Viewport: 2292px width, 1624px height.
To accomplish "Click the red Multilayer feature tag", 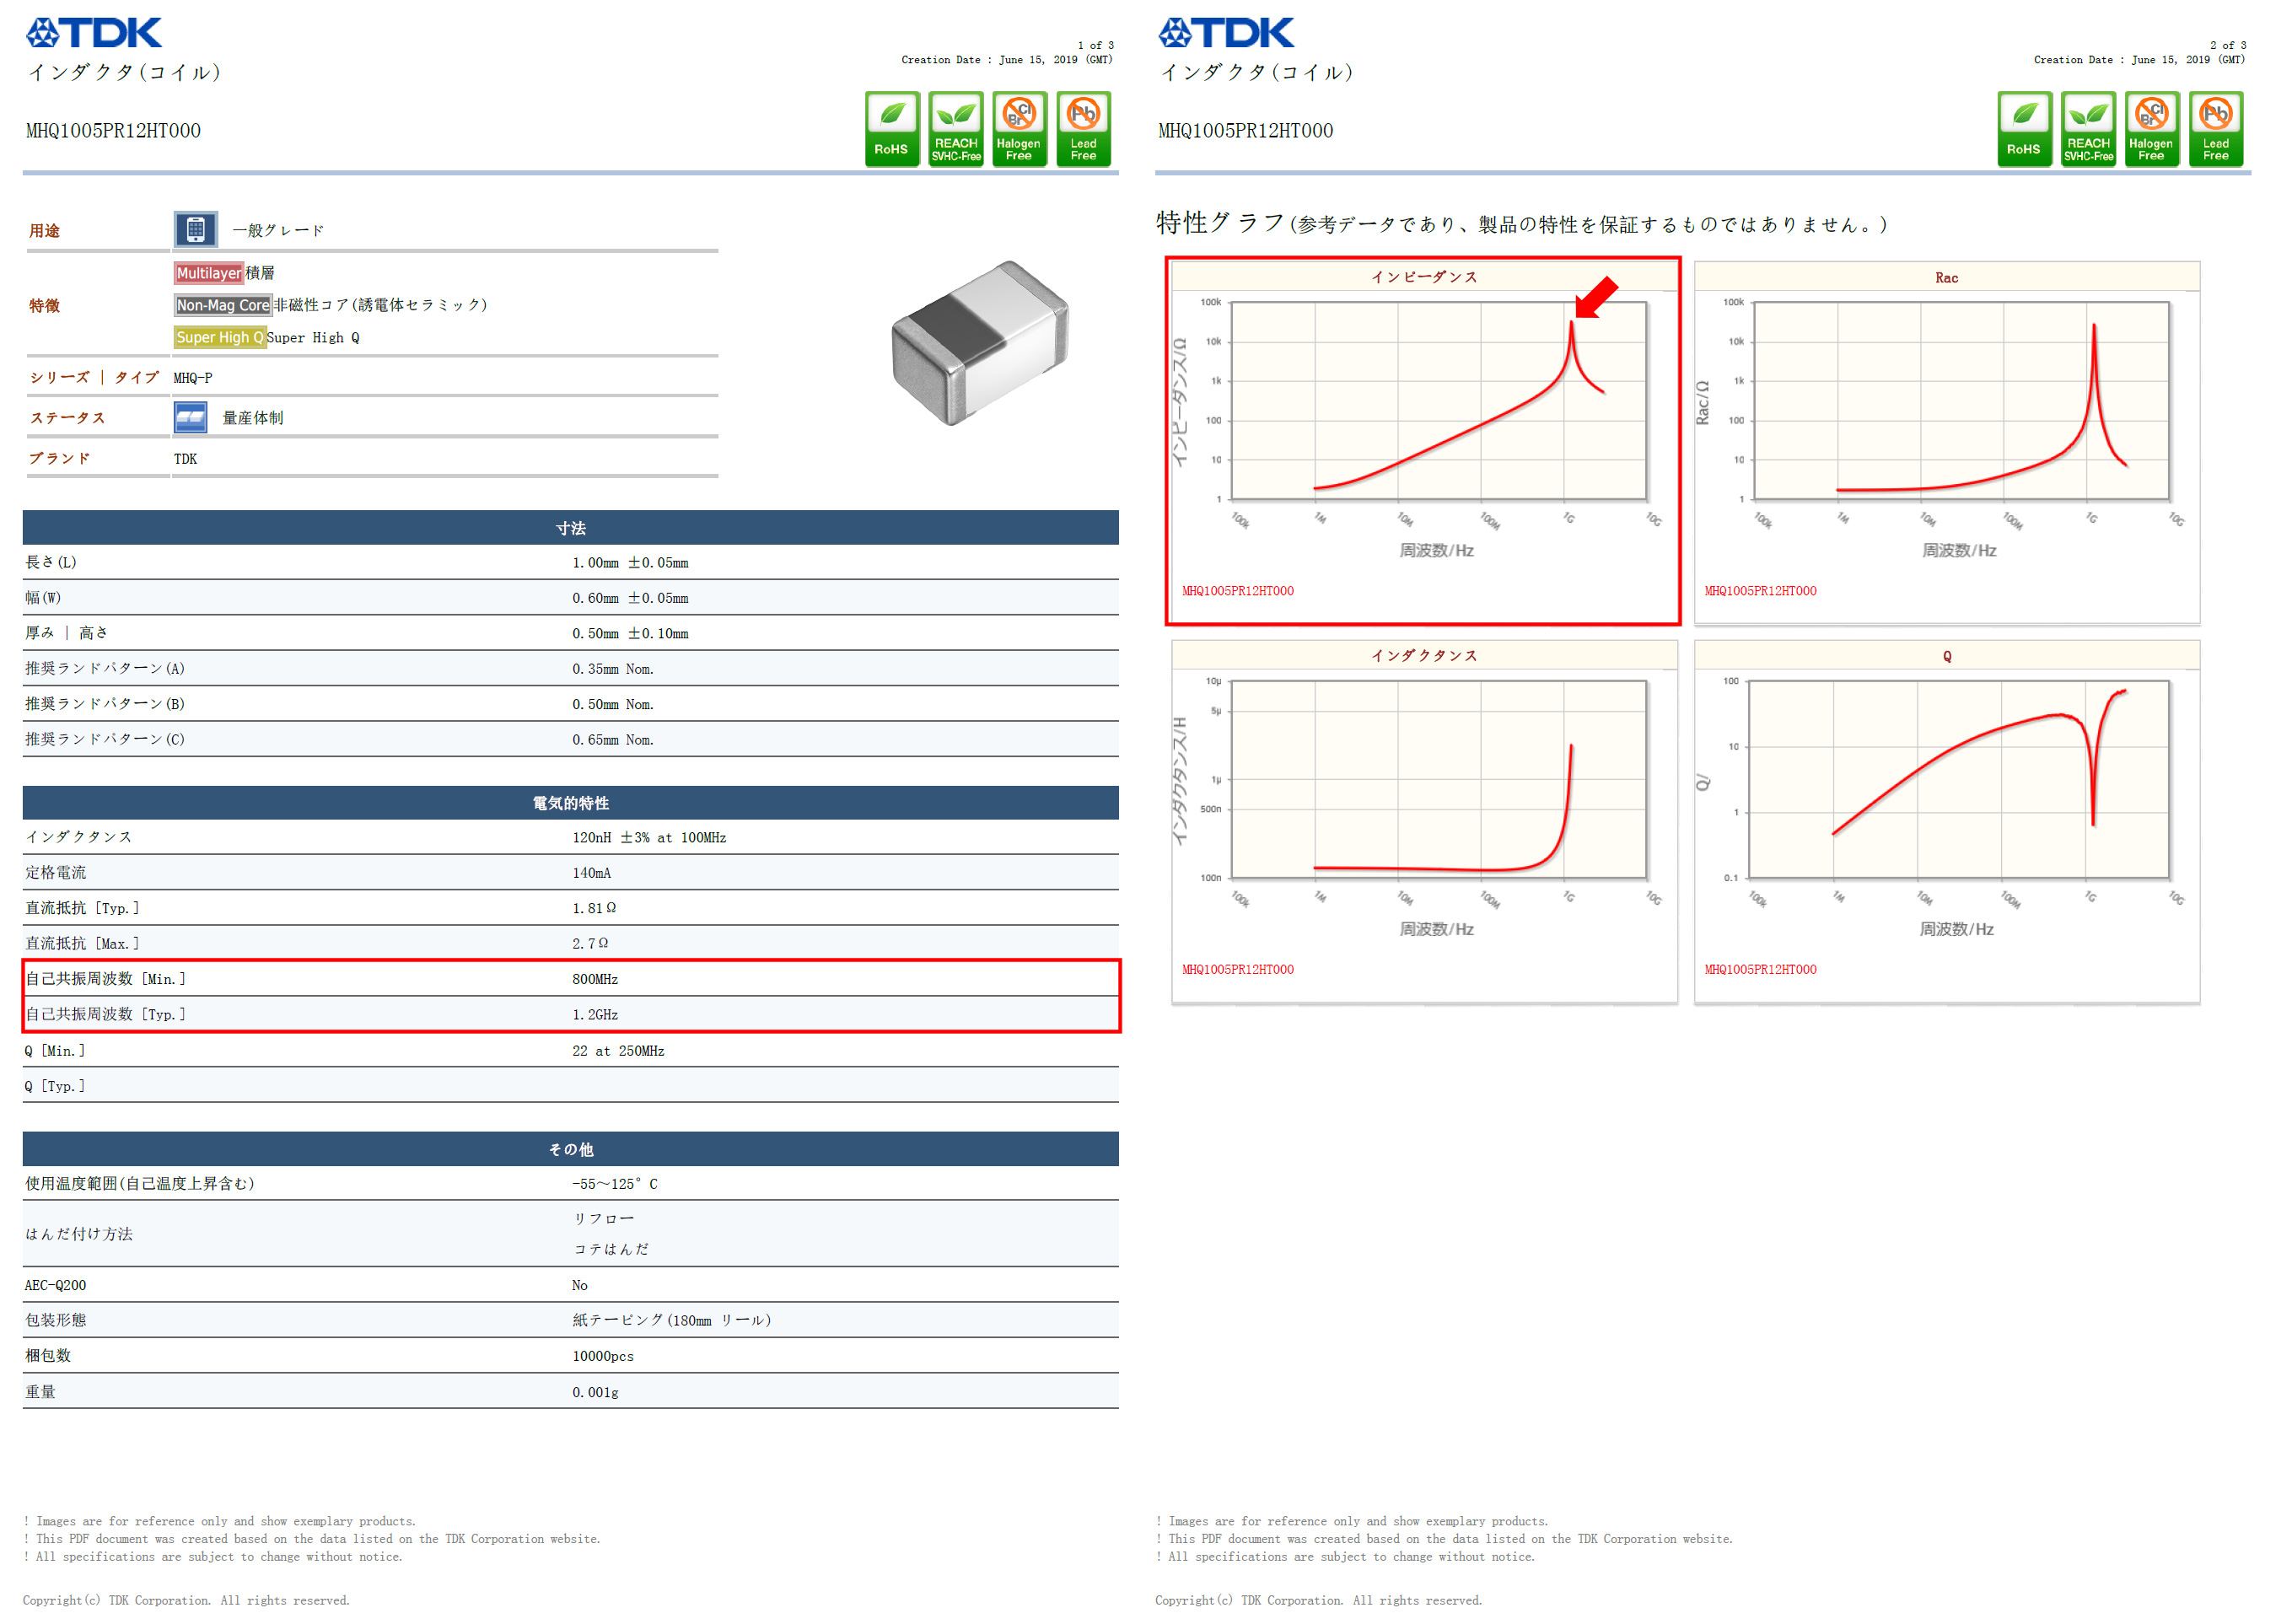I will pos(208,273).
